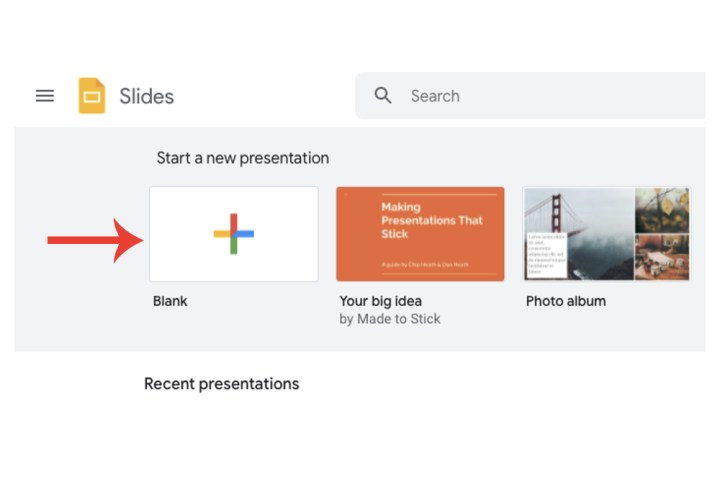
Task: Click the Photo album label
Action: click(566, 301)
